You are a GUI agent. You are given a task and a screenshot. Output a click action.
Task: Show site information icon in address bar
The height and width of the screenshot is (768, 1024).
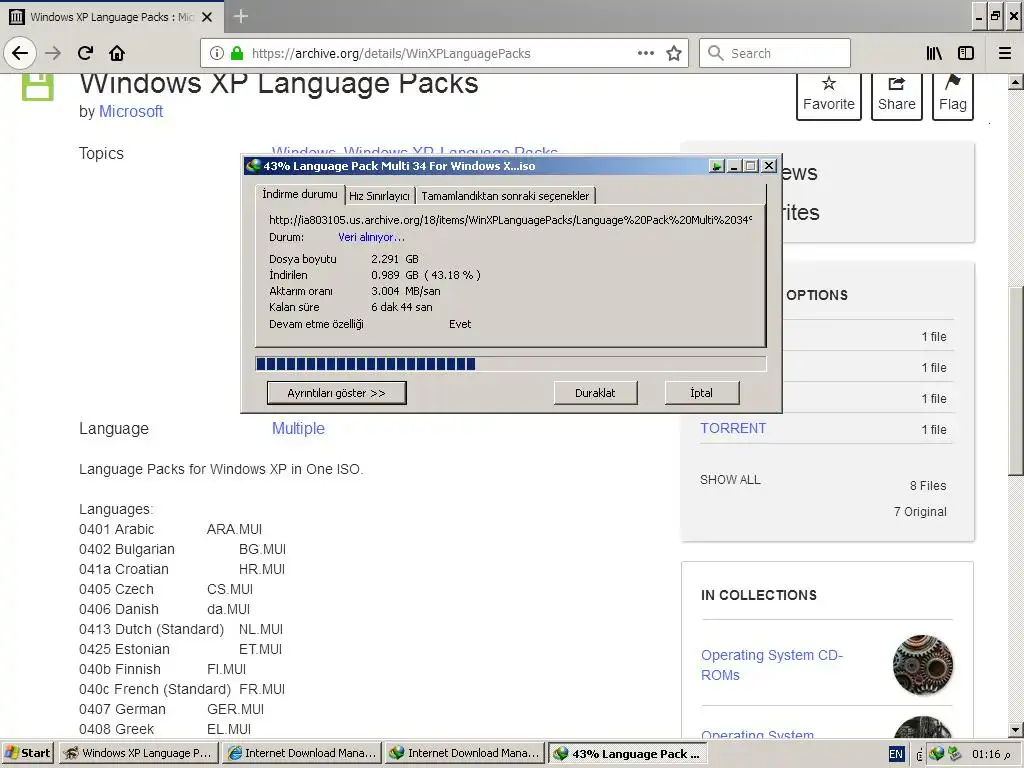pyautogui.click(x=217, y=53)
